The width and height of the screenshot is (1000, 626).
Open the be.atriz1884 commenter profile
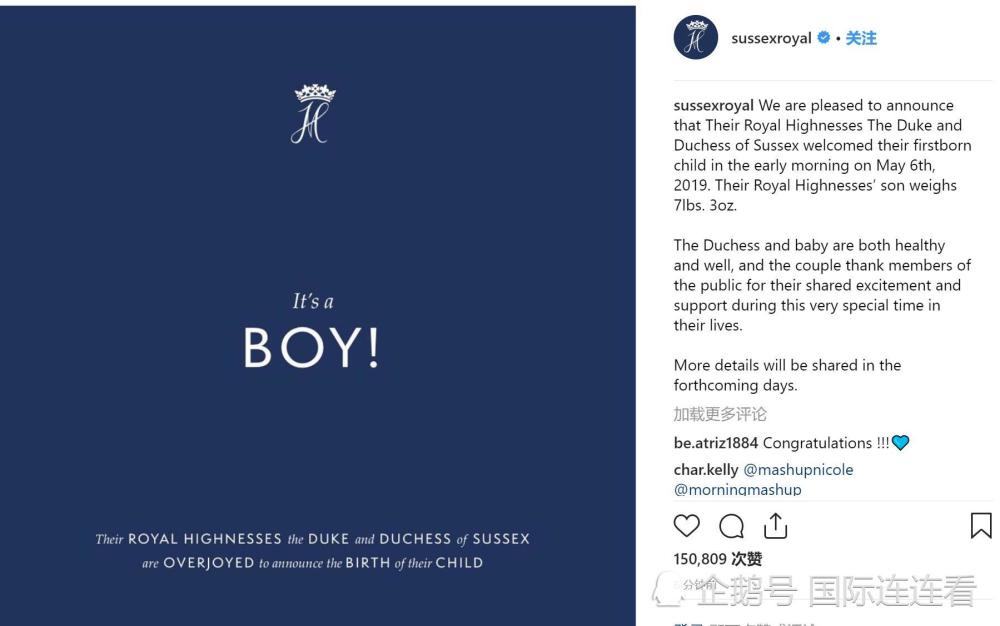pyautogui.click(x=716, y=443)
